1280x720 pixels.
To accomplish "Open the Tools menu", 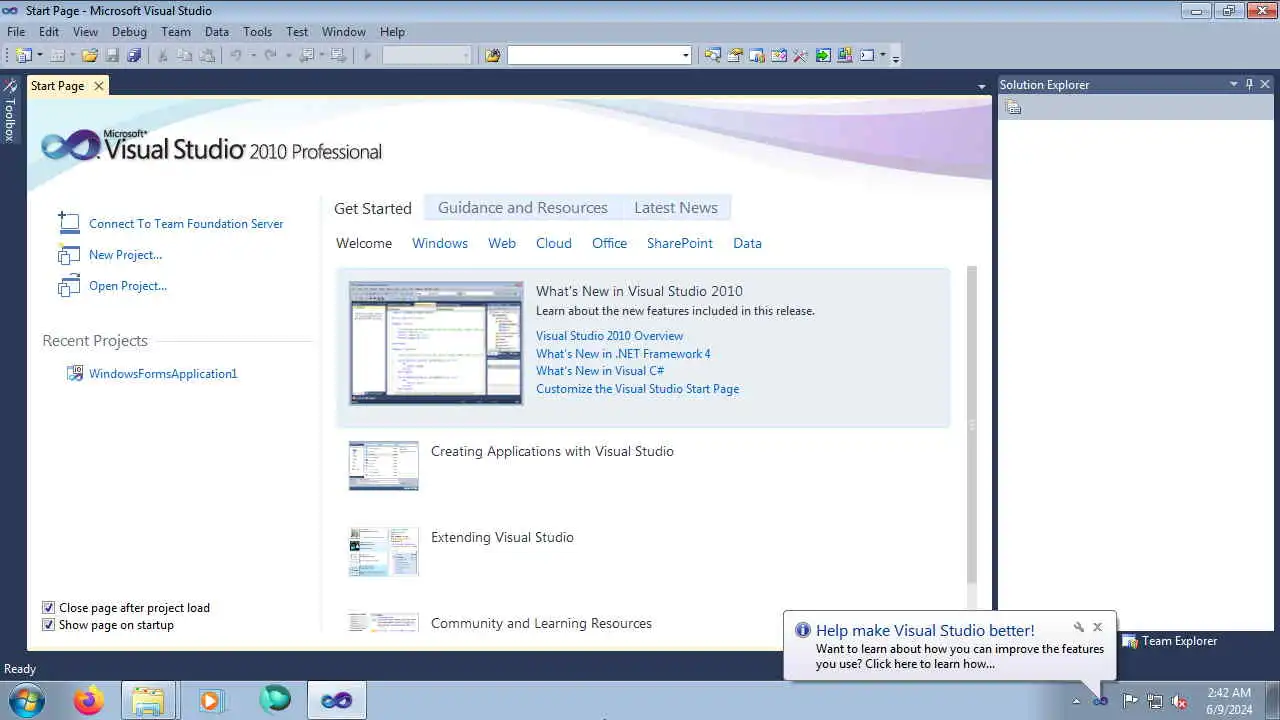I will [x=257, y=32].
